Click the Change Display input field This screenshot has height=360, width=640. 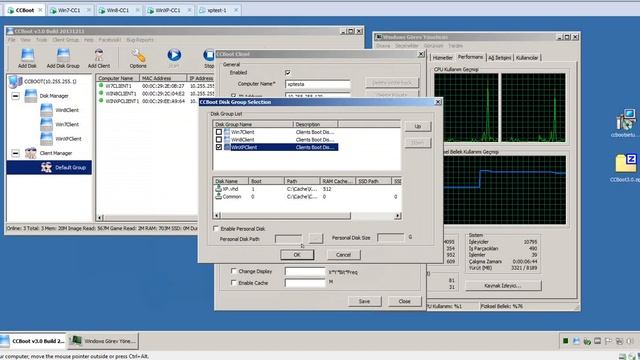[305, 271]
